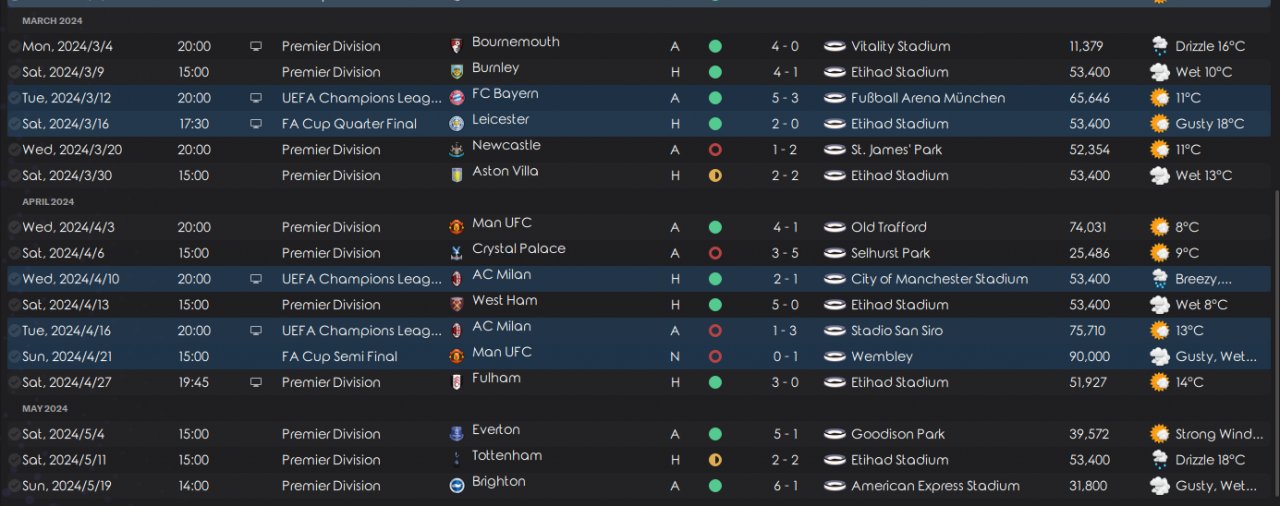Toggle the check circle for Sat, 2024/4/13
The width and height of the screenshot is (1280, 506).
[x=14, y=305]
